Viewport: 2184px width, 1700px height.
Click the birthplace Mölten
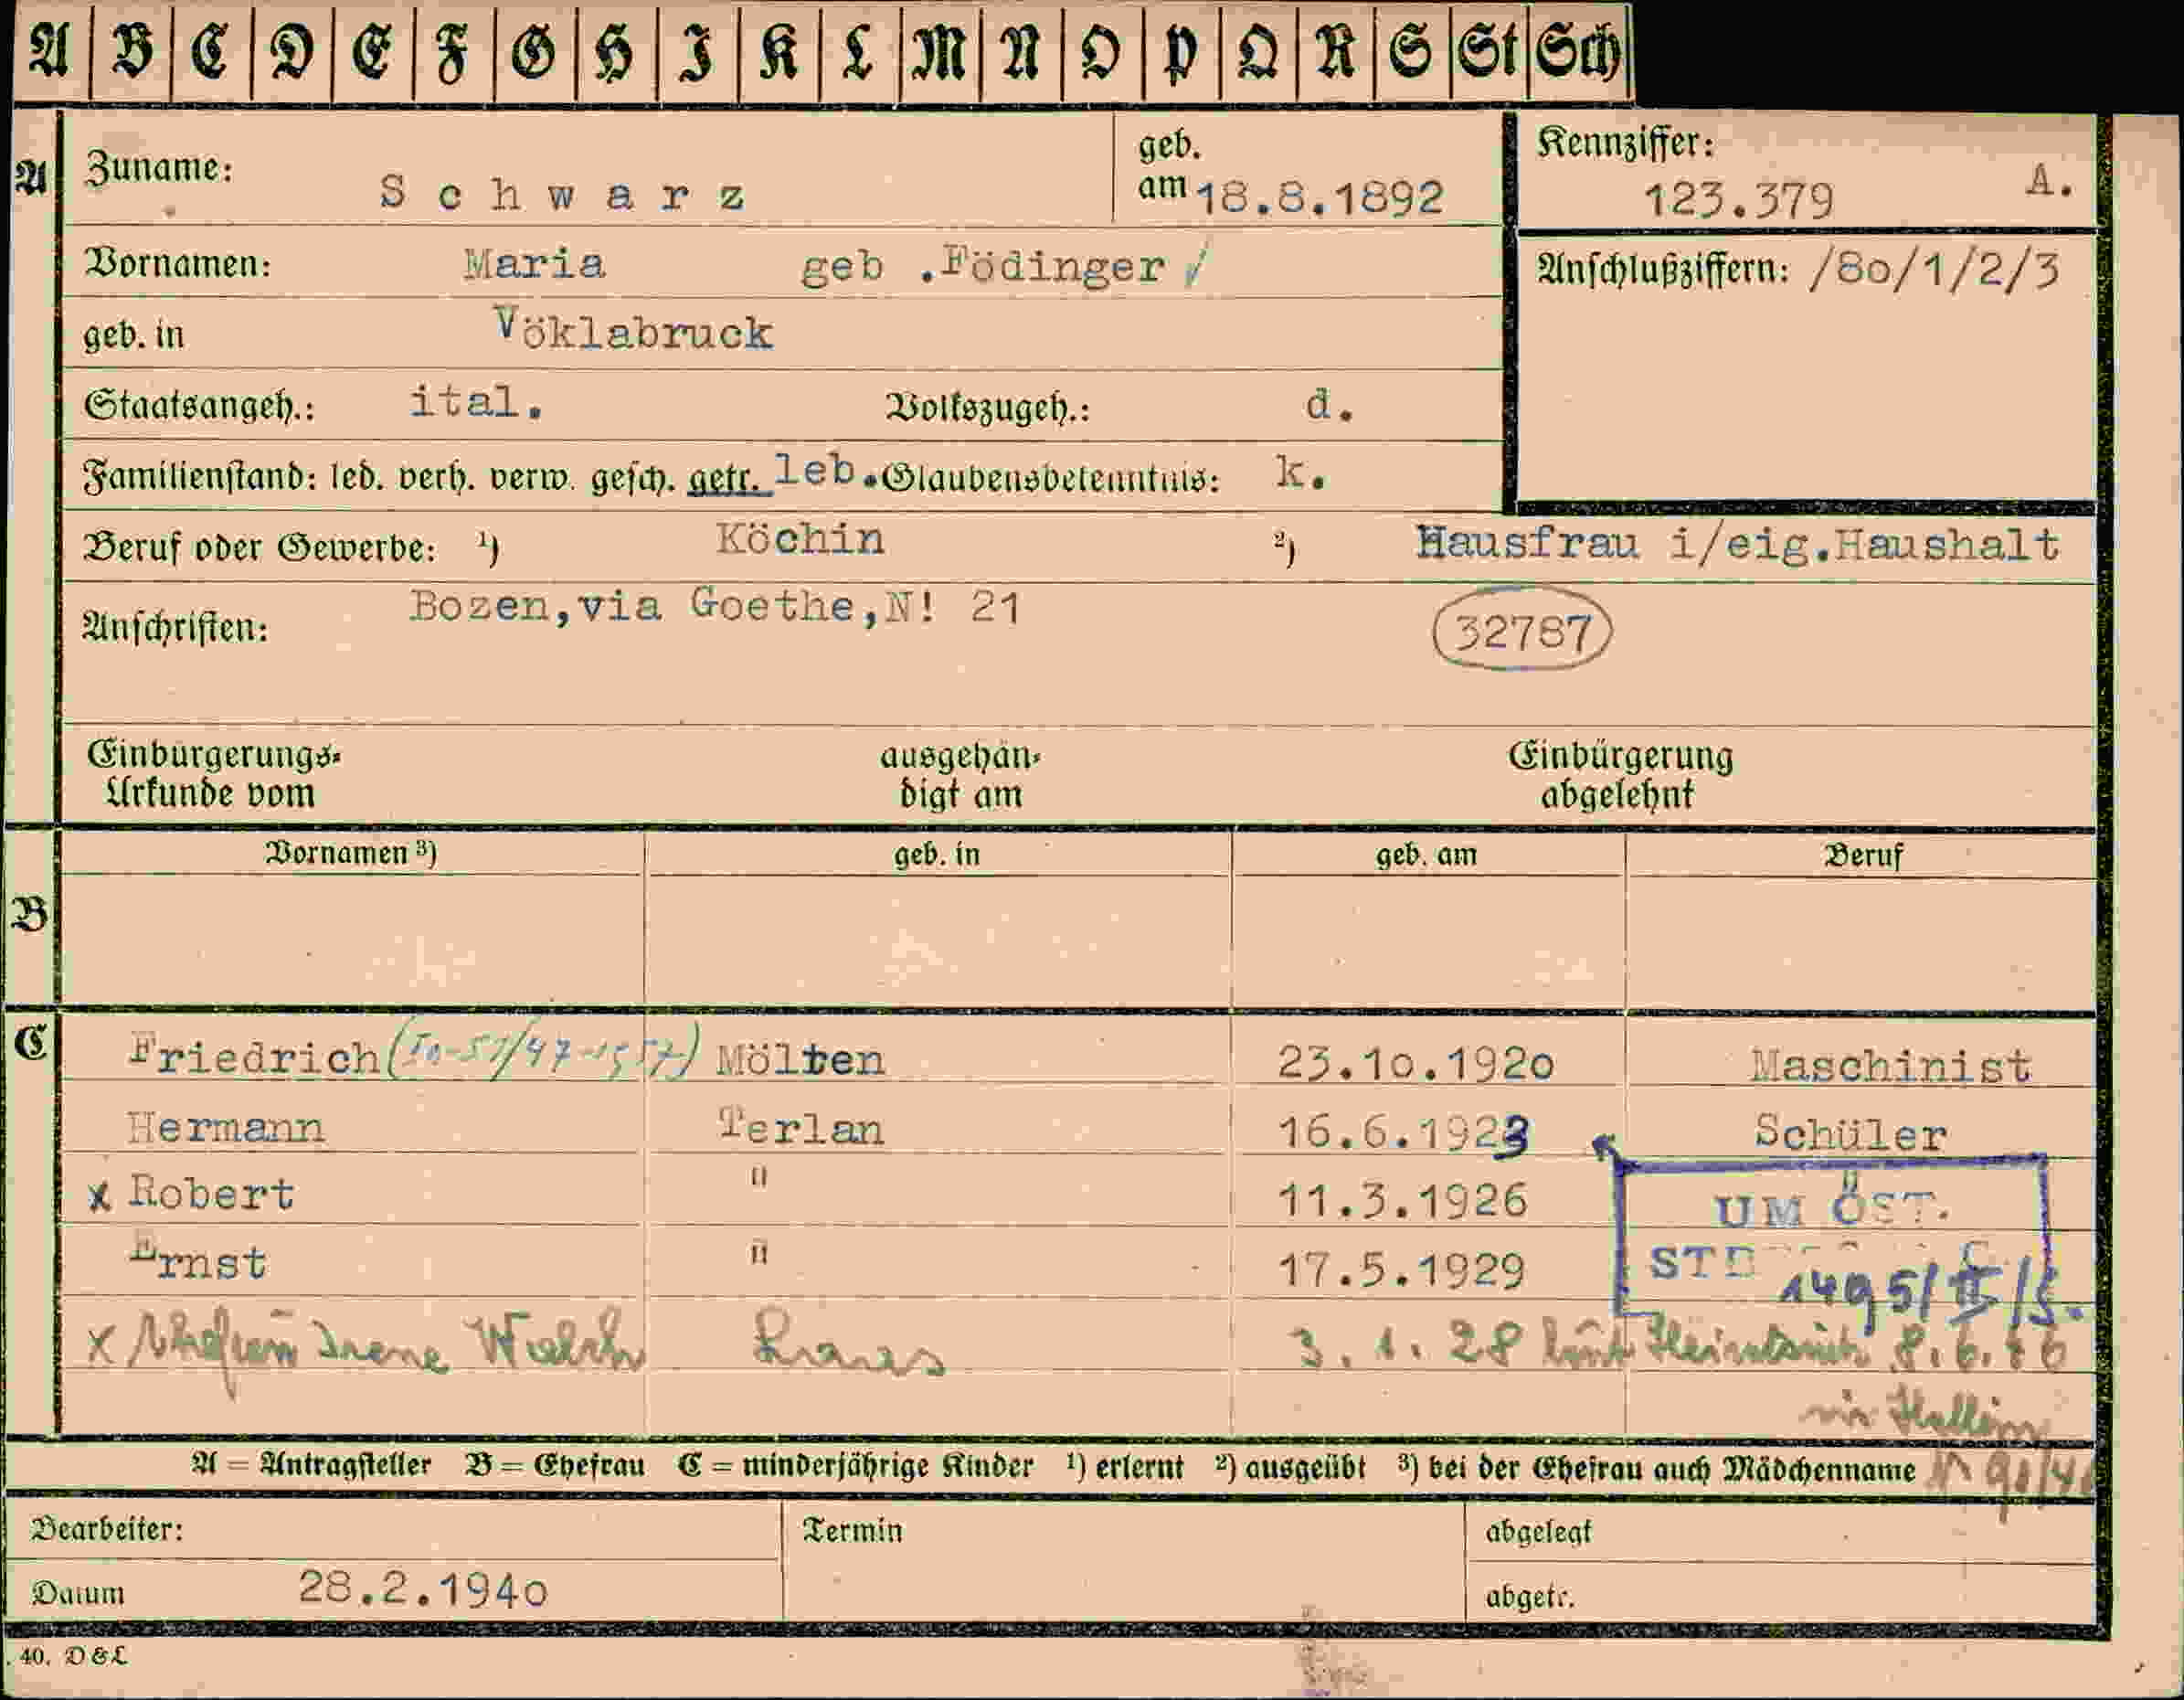(800, 1060)
